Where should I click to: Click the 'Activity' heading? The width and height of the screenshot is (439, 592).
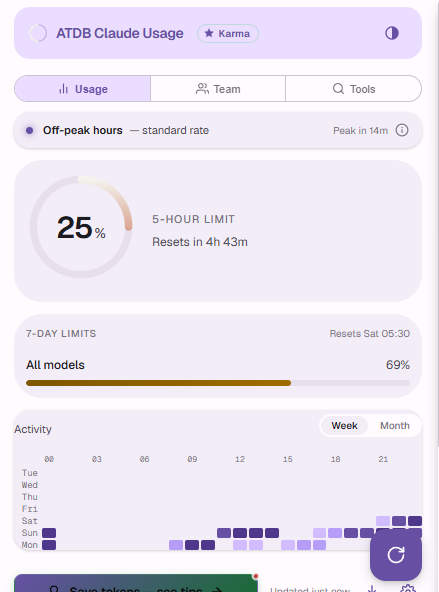[33, 429]
